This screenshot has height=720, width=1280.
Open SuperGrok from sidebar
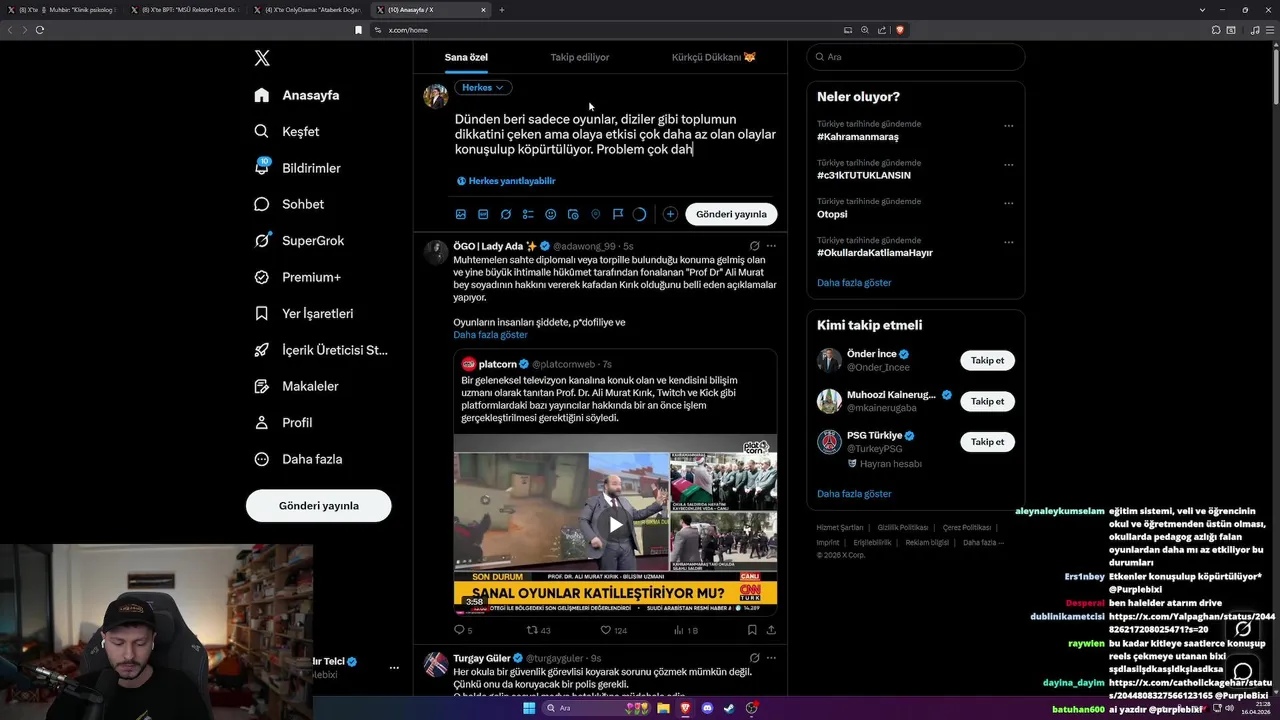click(299, 240)
